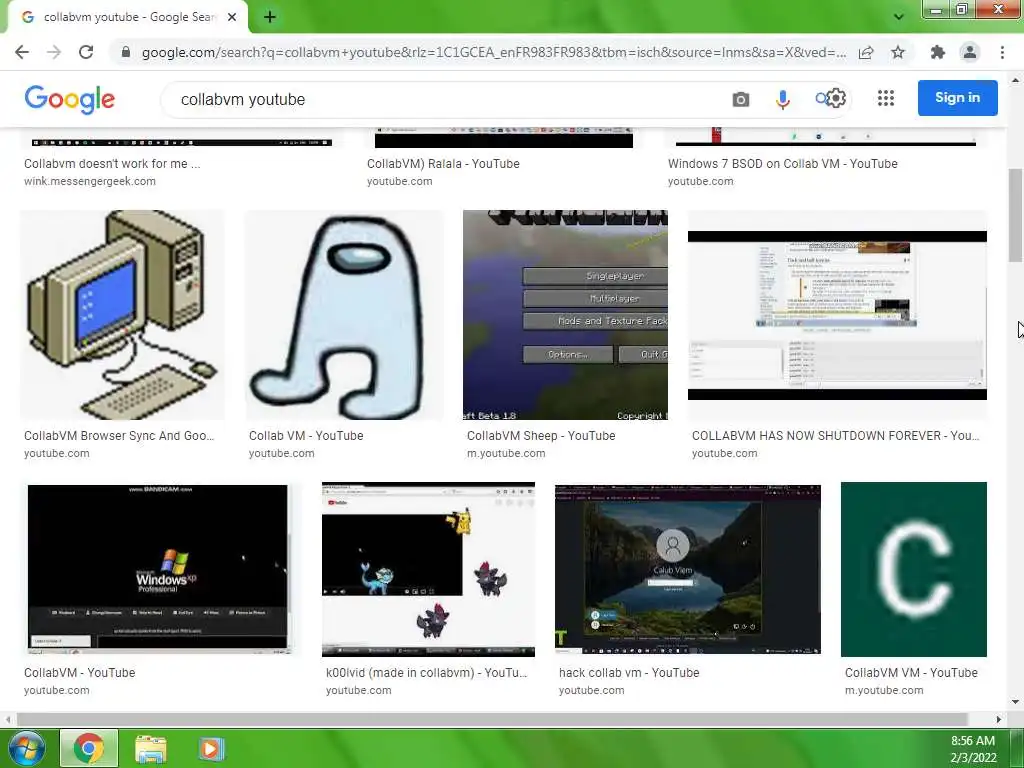Open 'hack collab vm - YouTube' title
Image resolution: width=1024 pixels, height=768 pixels.
pos(629,673)
